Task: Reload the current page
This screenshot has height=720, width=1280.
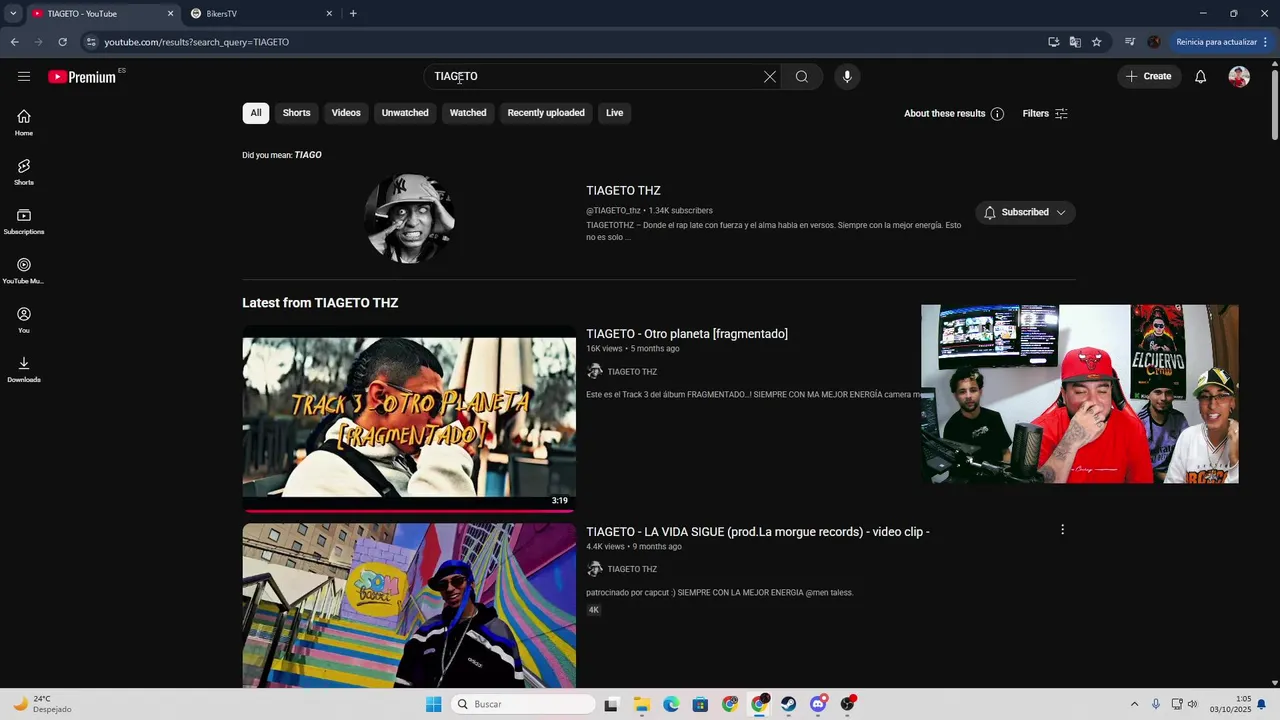Action: pos(62,42)
